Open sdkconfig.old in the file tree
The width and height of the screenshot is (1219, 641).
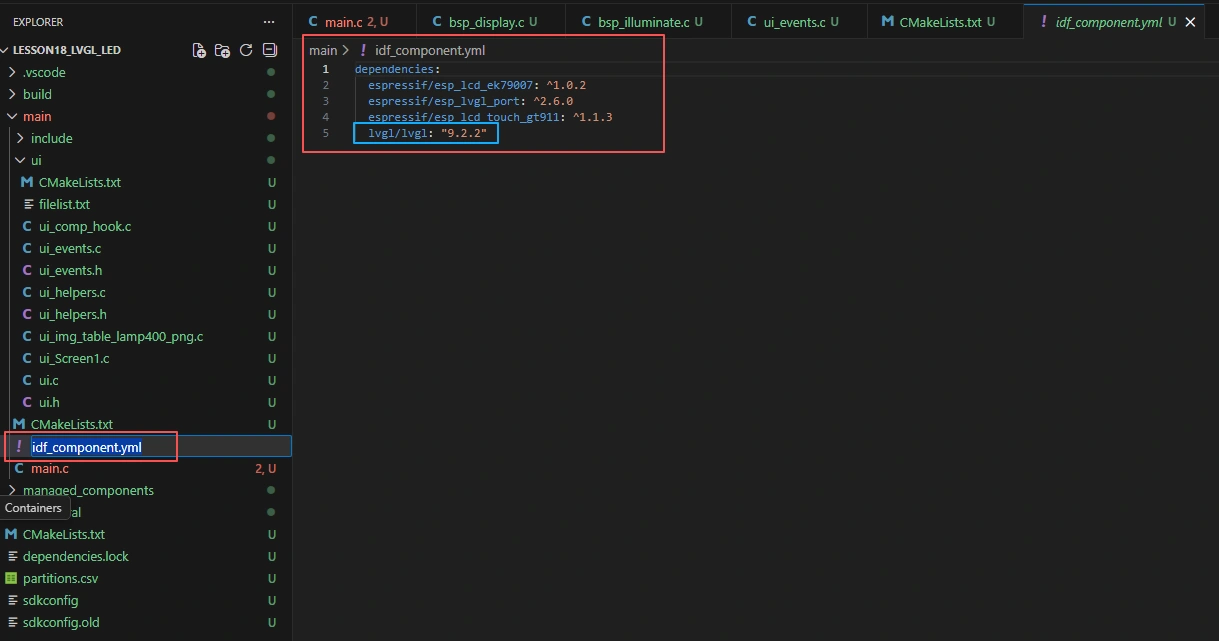(x=61, y=622)
